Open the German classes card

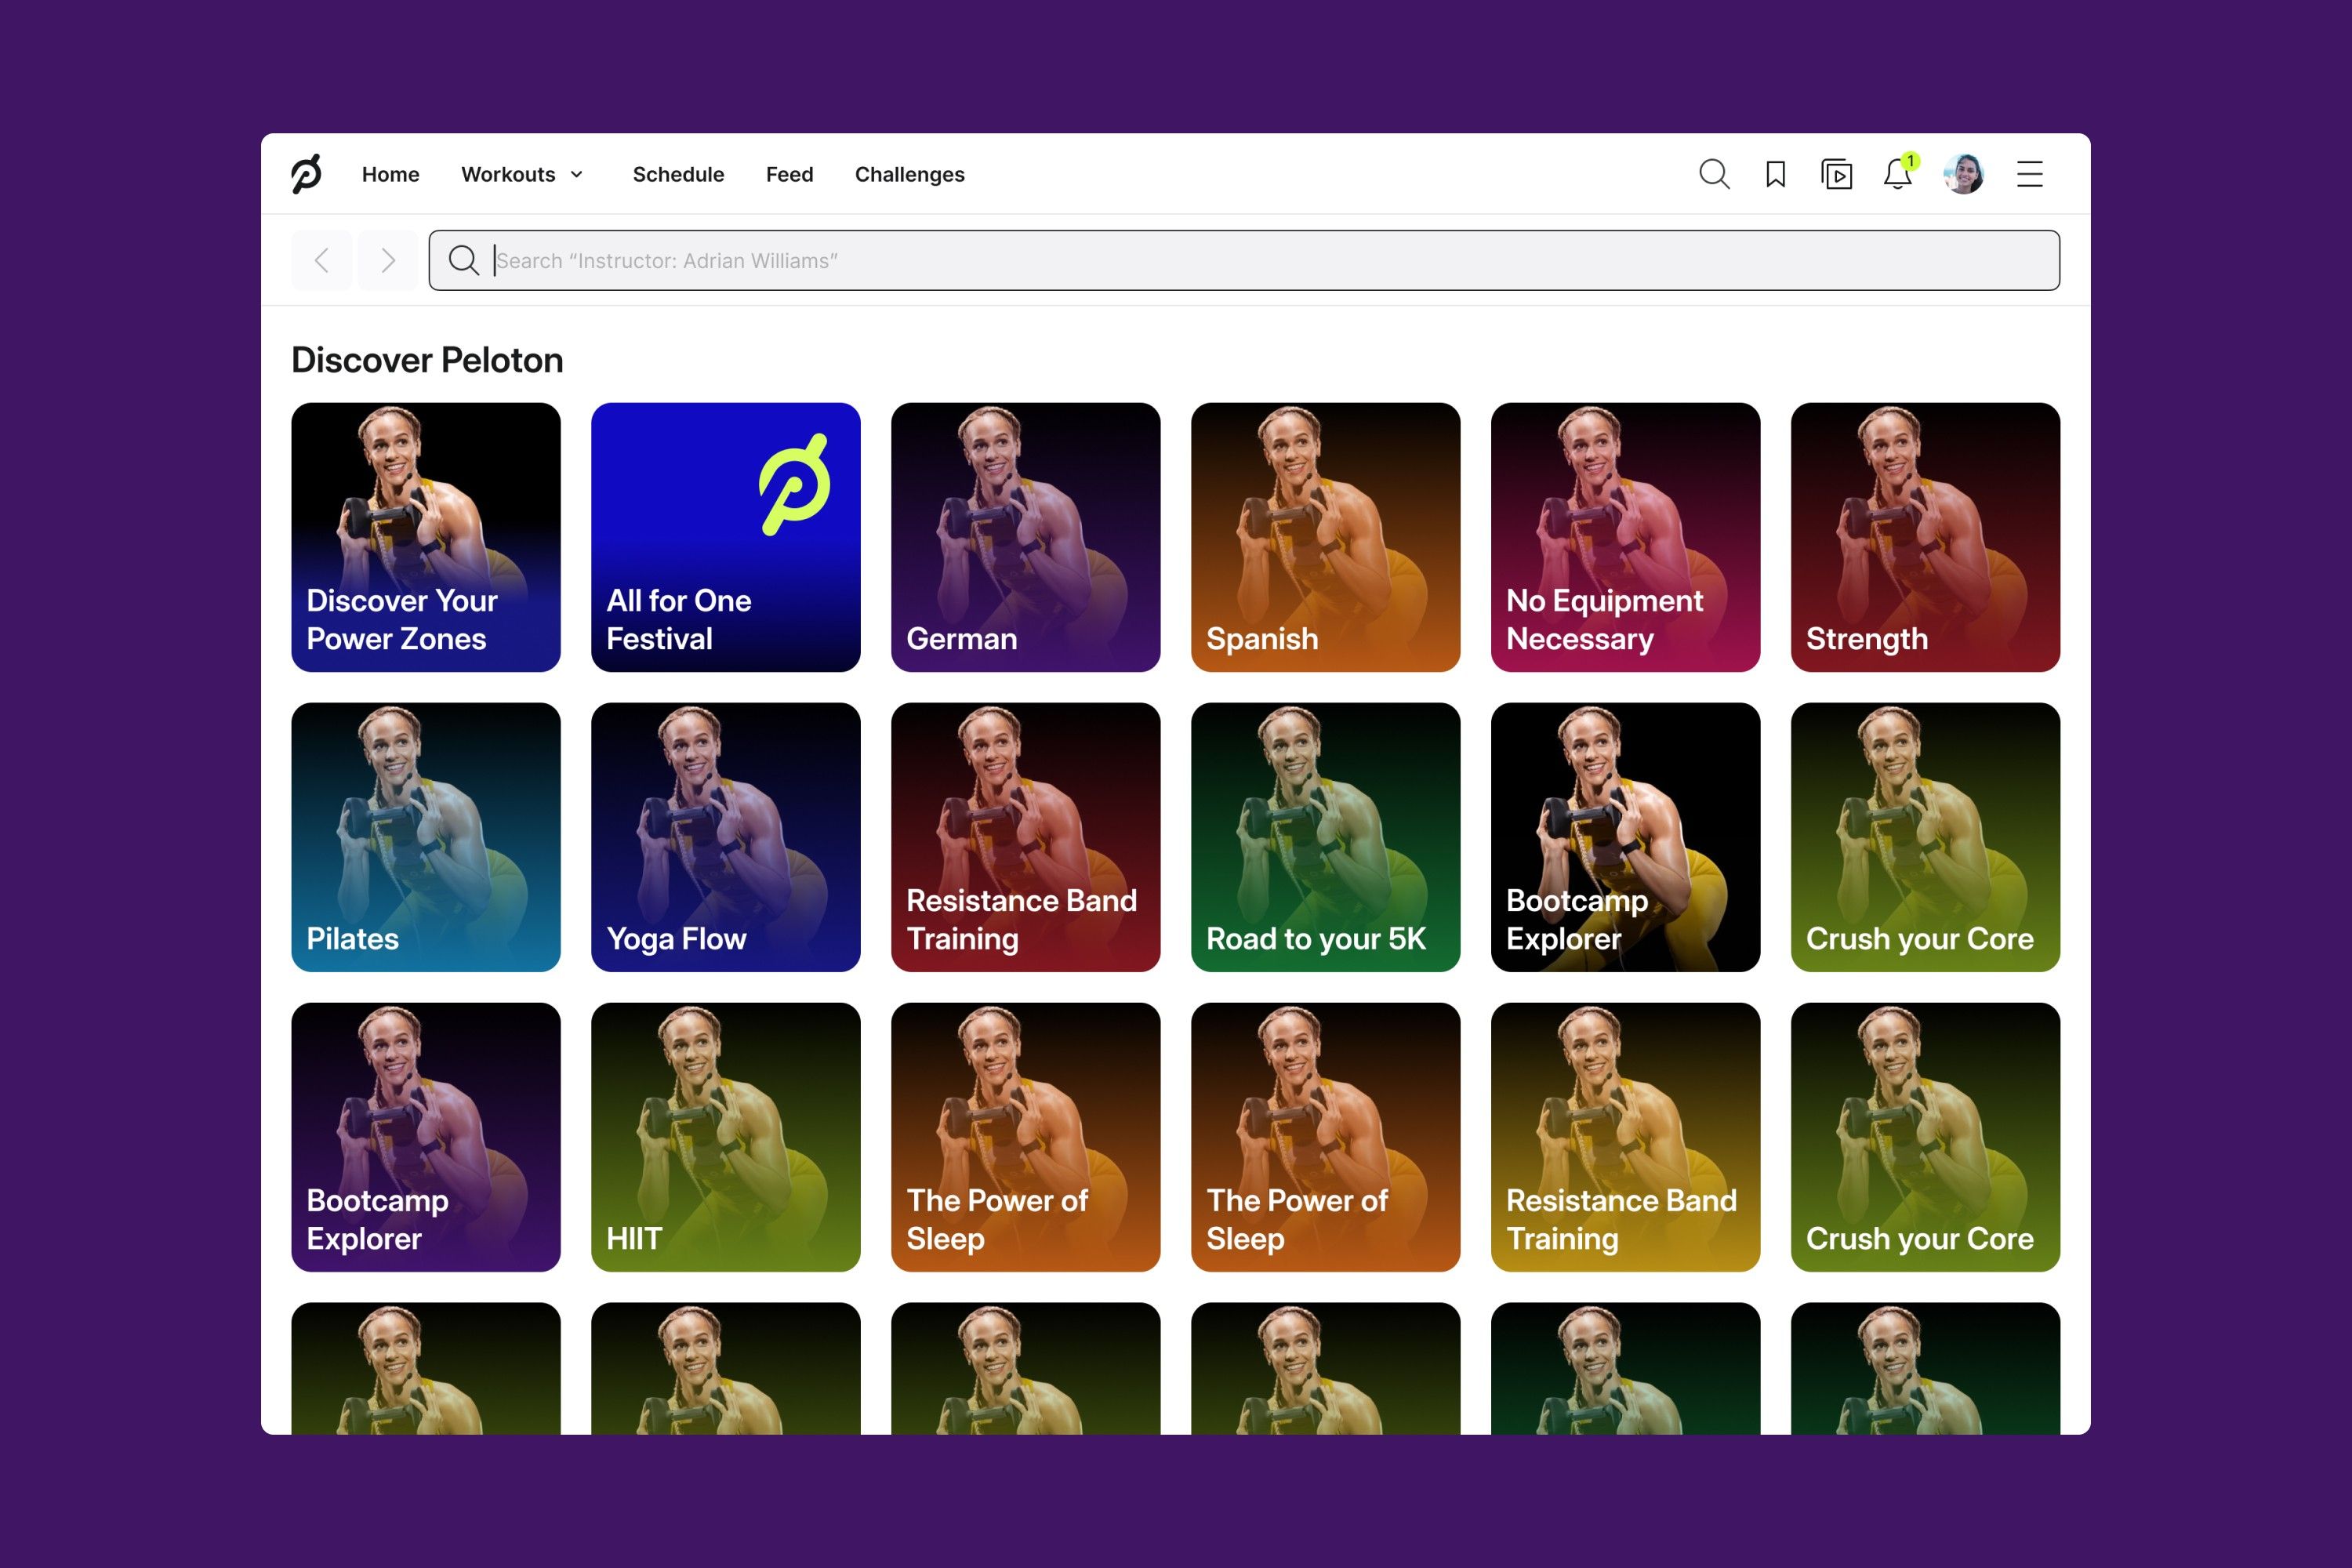coord(1026,537)
